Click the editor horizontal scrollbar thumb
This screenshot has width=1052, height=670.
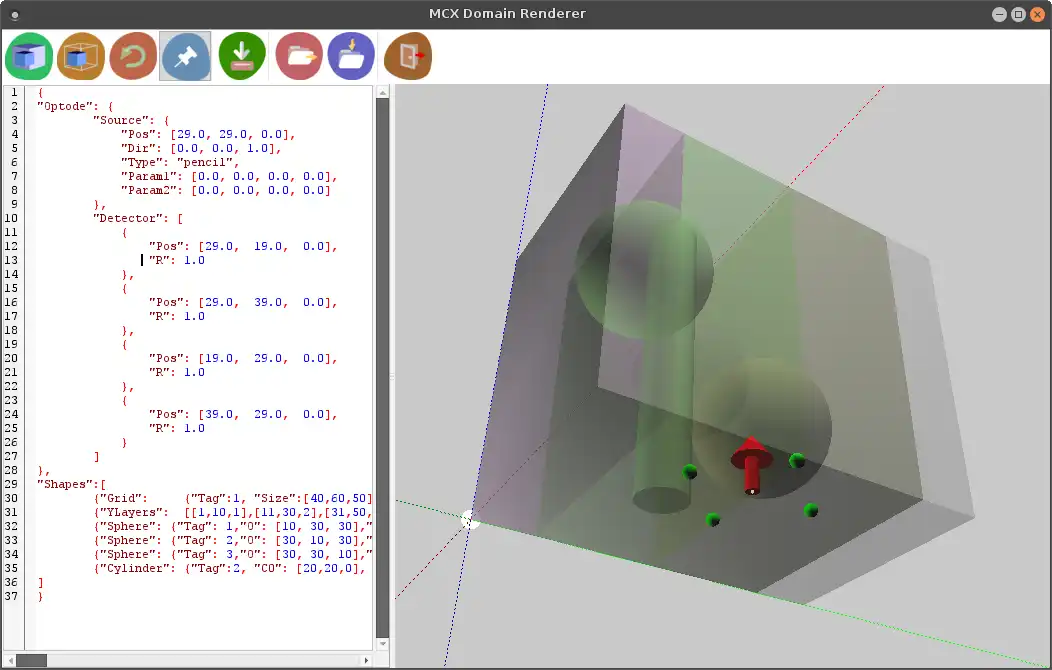(x=32, y=661)
